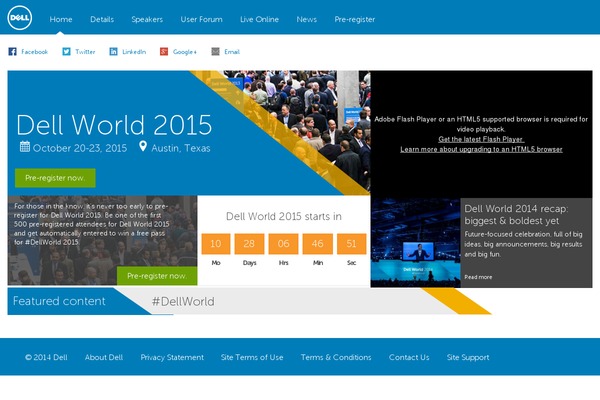The height and width of the screenshot is (400, 600).
Task: Select Live Online in navigation
Action: tap(259, 19)
